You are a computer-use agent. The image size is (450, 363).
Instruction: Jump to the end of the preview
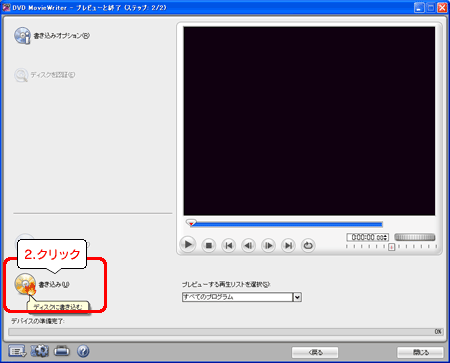click(x=288, y=246)
